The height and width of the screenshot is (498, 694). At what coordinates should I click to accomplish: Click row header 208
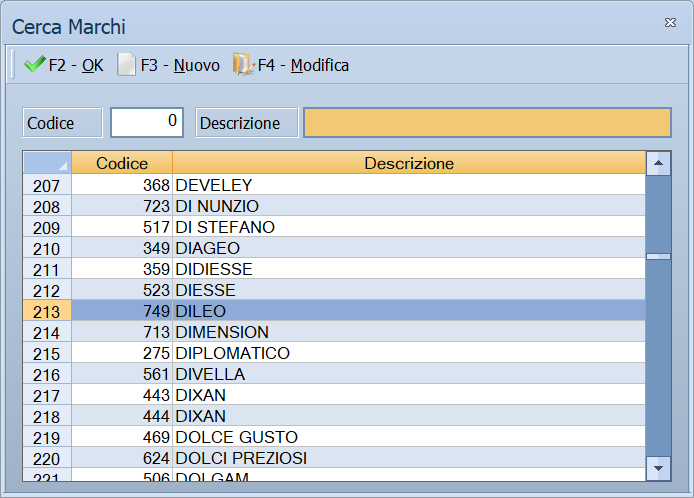tap(47, 206)
